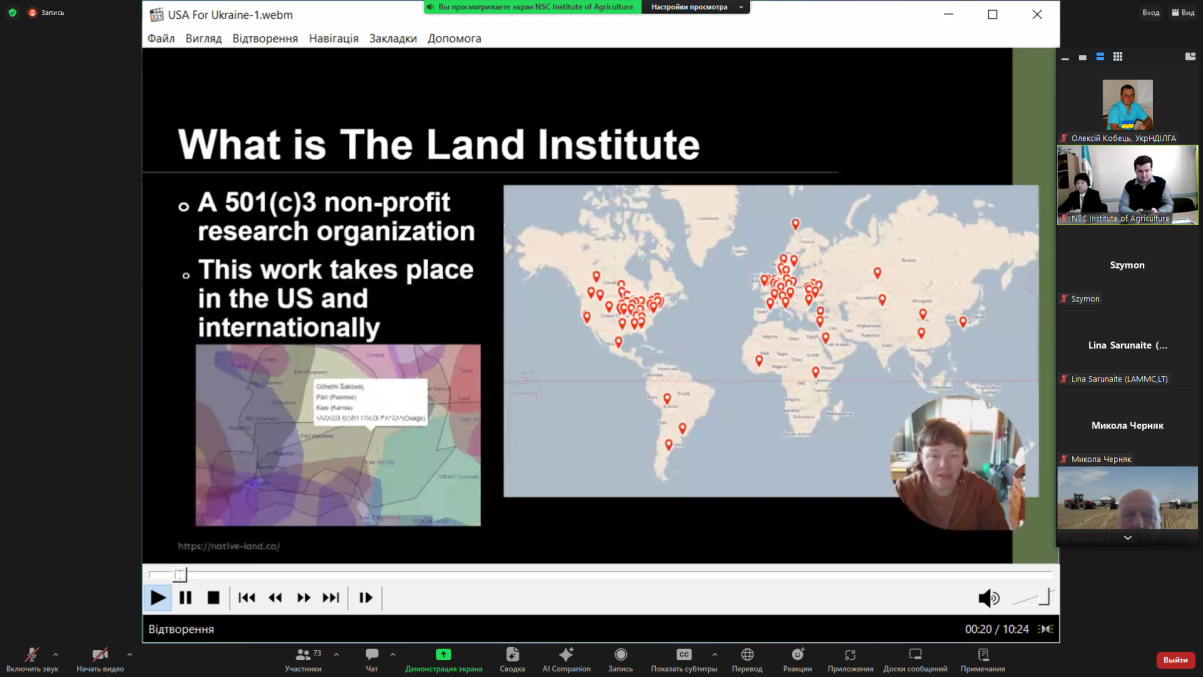Click the Вход button at top right
This screenshot has height=677, width=1203.
pos(1151,13)
